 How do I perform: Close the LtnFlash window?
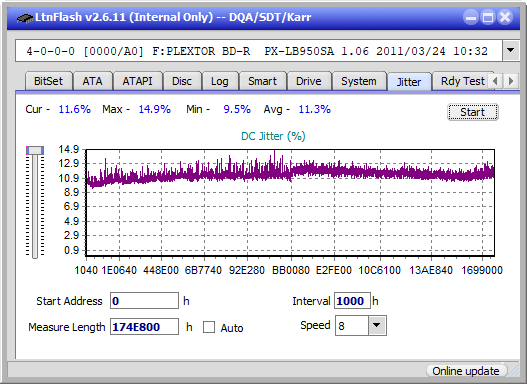(x=505, y=17)
